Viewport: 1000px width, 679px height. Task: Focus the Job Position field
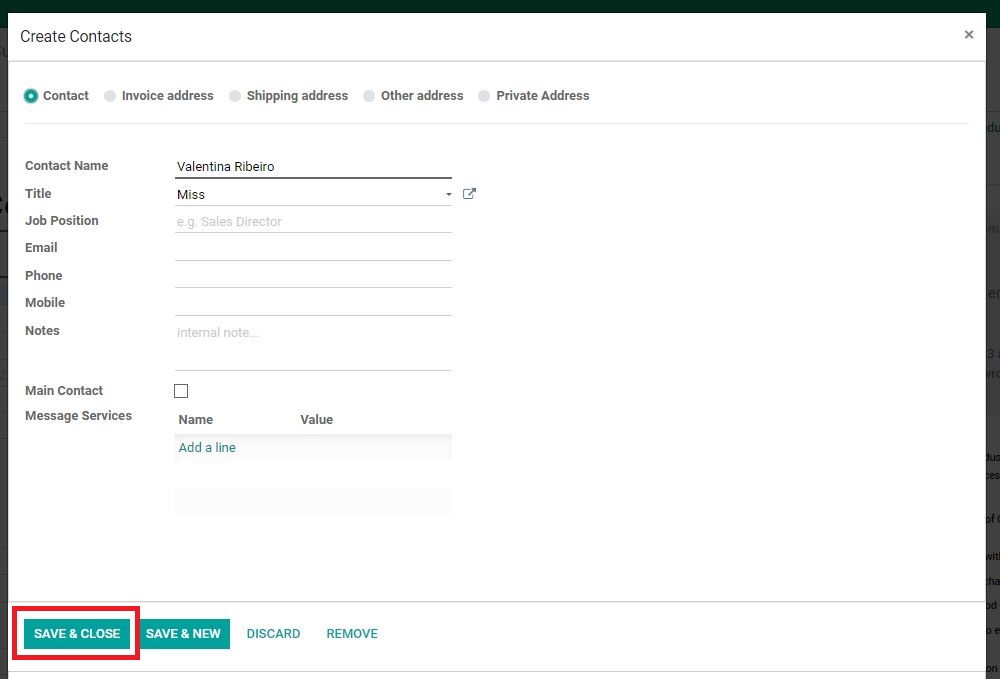(x=313, y=222)
